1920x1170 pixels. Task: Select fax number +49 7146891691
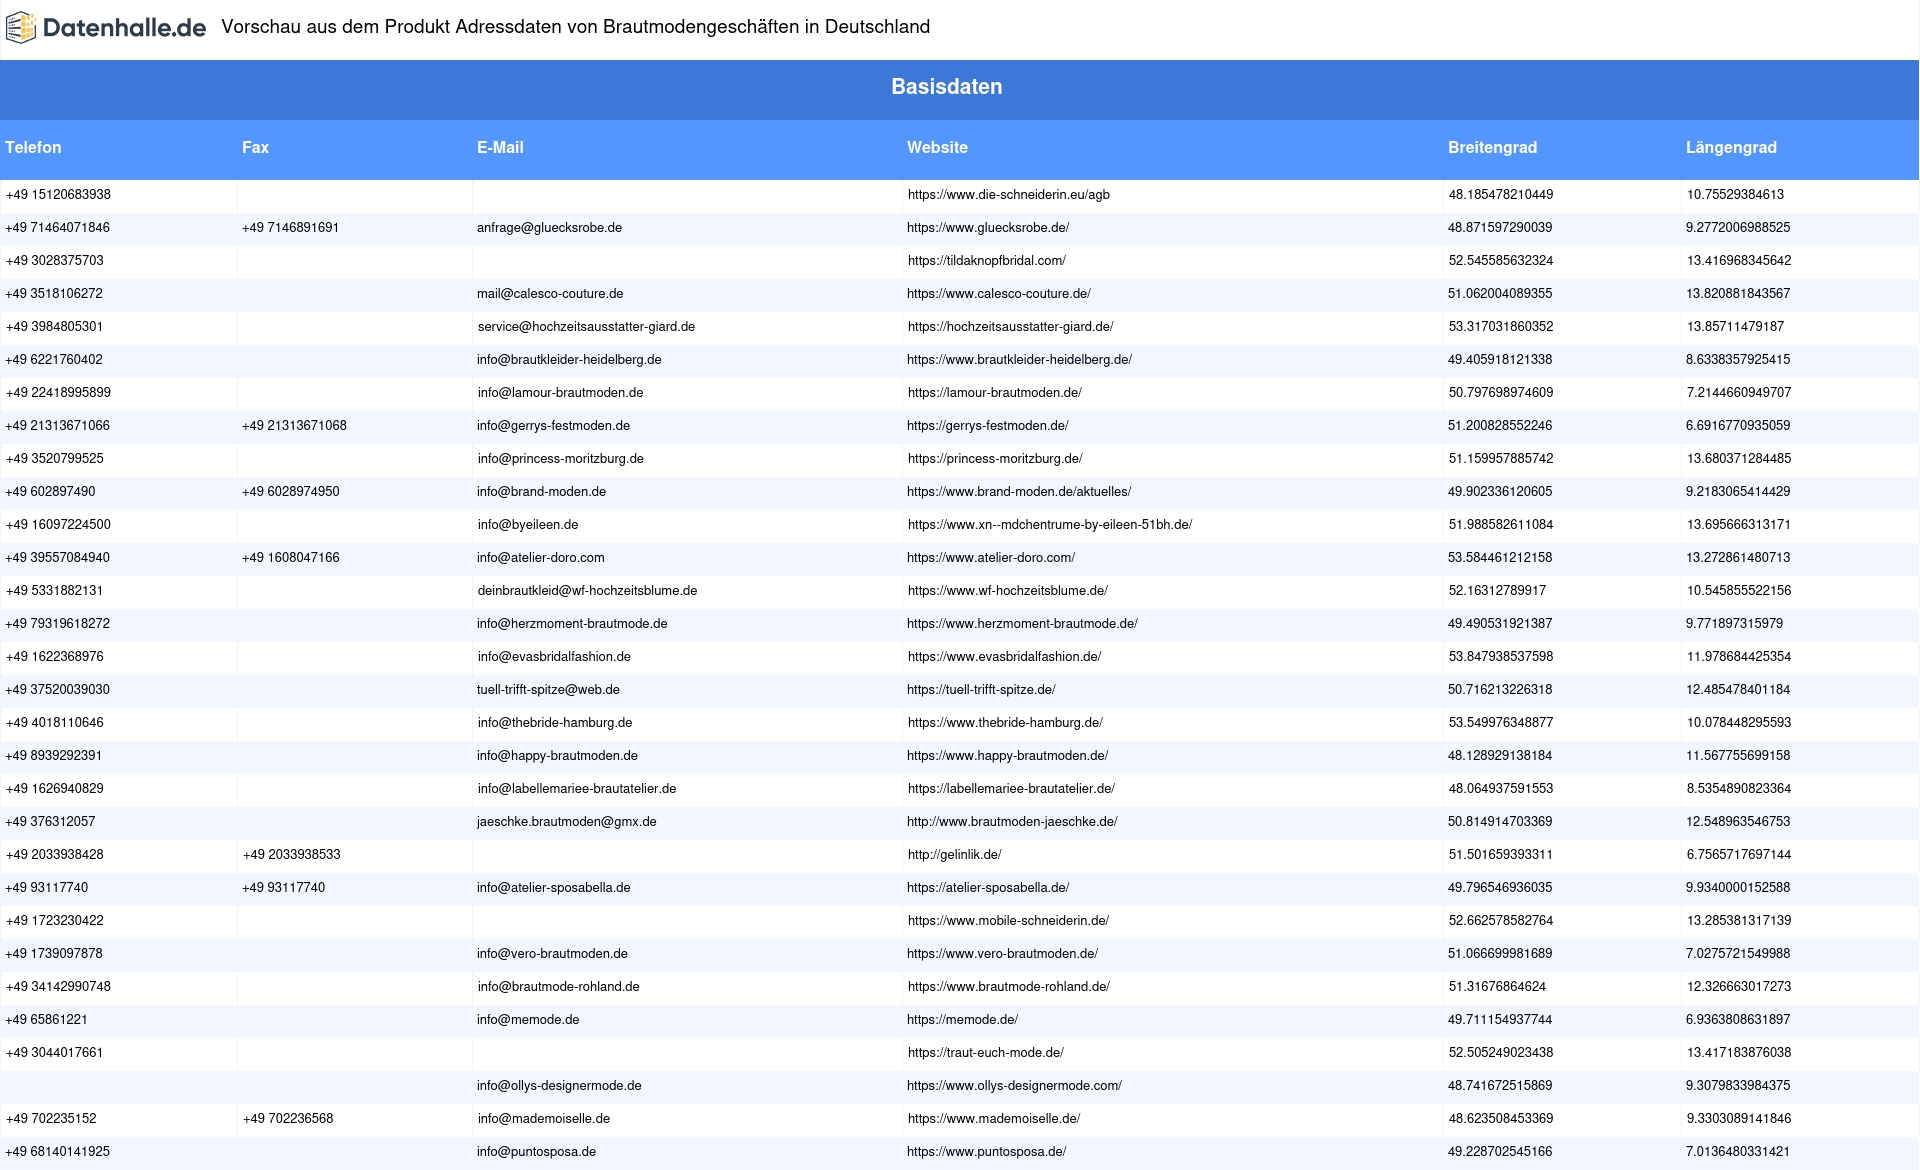(x=290, y=228)
